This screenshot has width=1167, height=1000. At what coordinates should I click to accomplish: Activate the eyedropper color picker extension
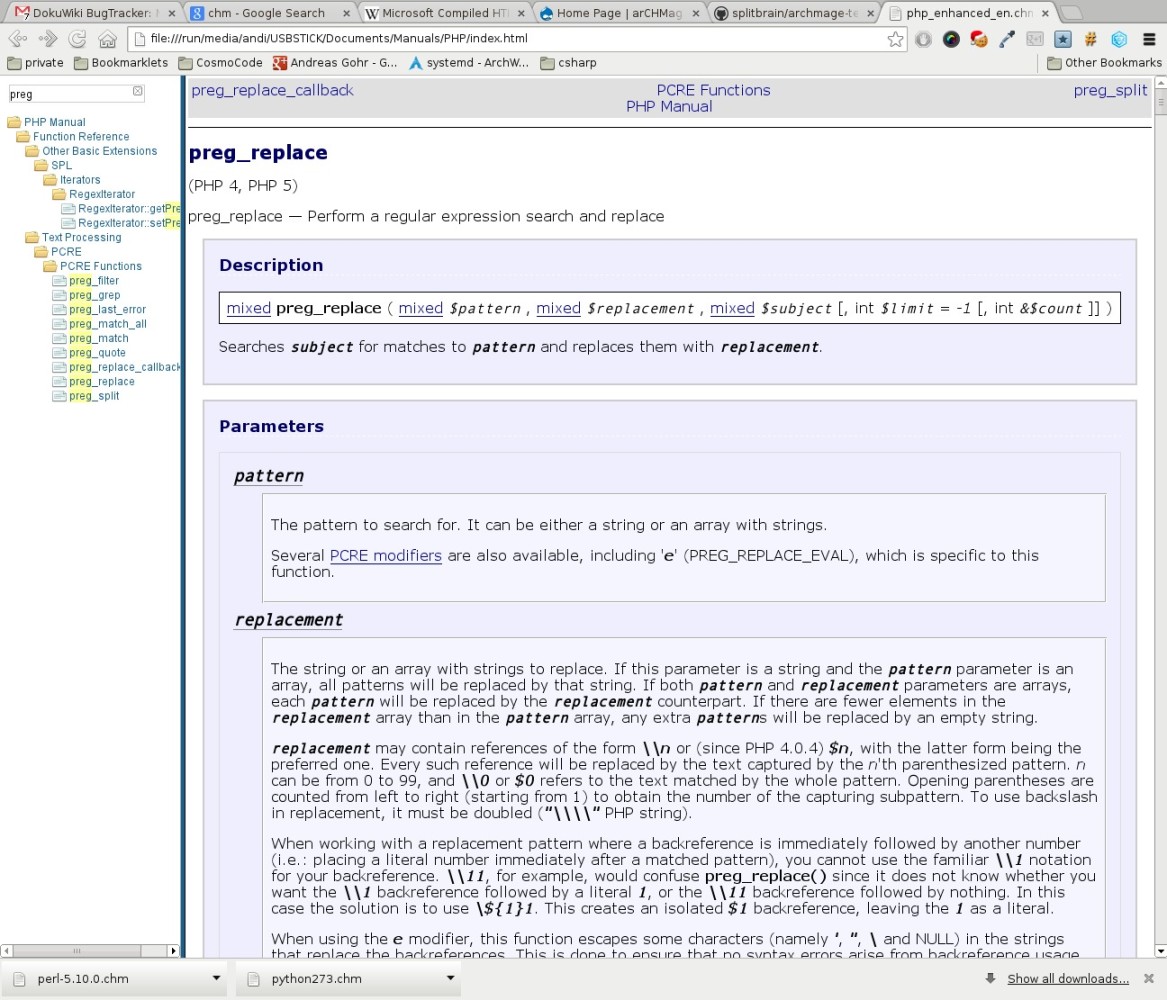1007,39
